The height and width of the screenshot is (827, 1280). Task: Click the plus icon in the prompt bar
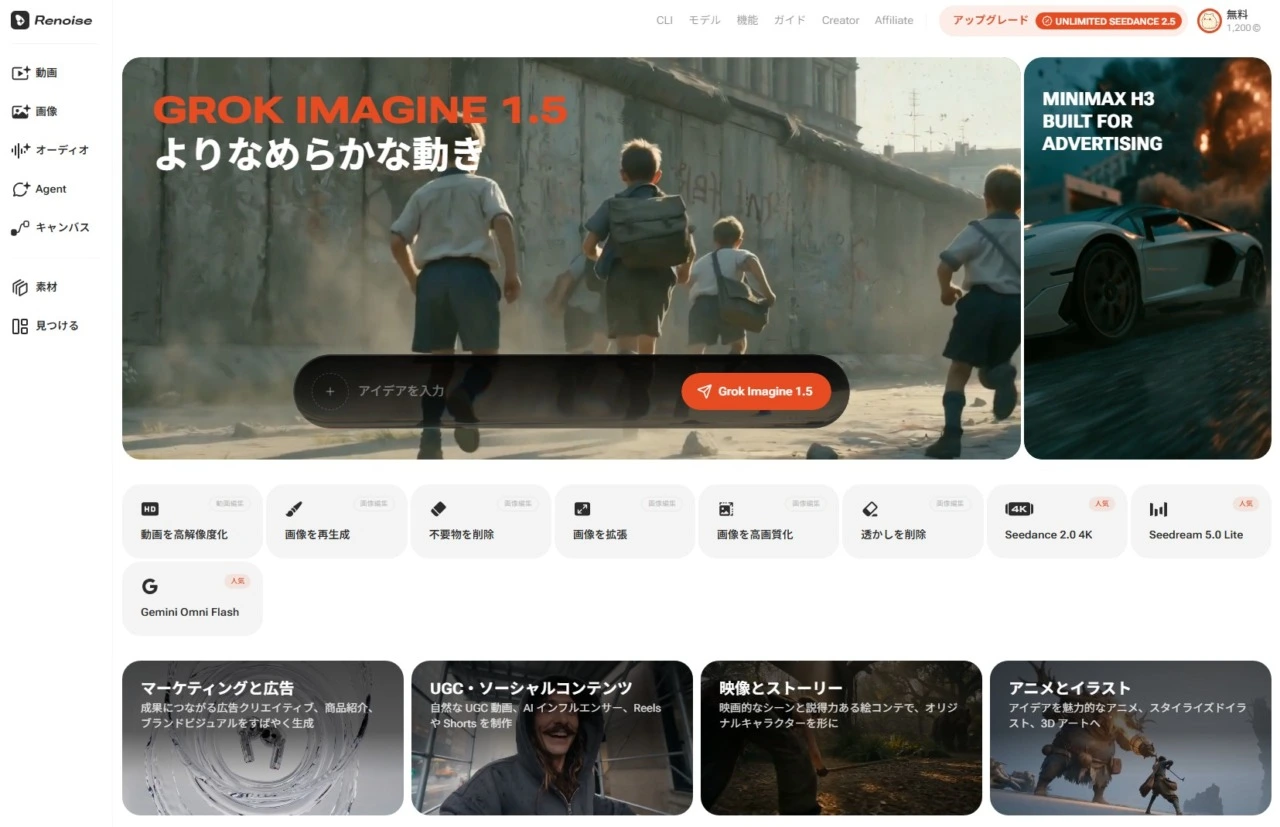[330, 391]
